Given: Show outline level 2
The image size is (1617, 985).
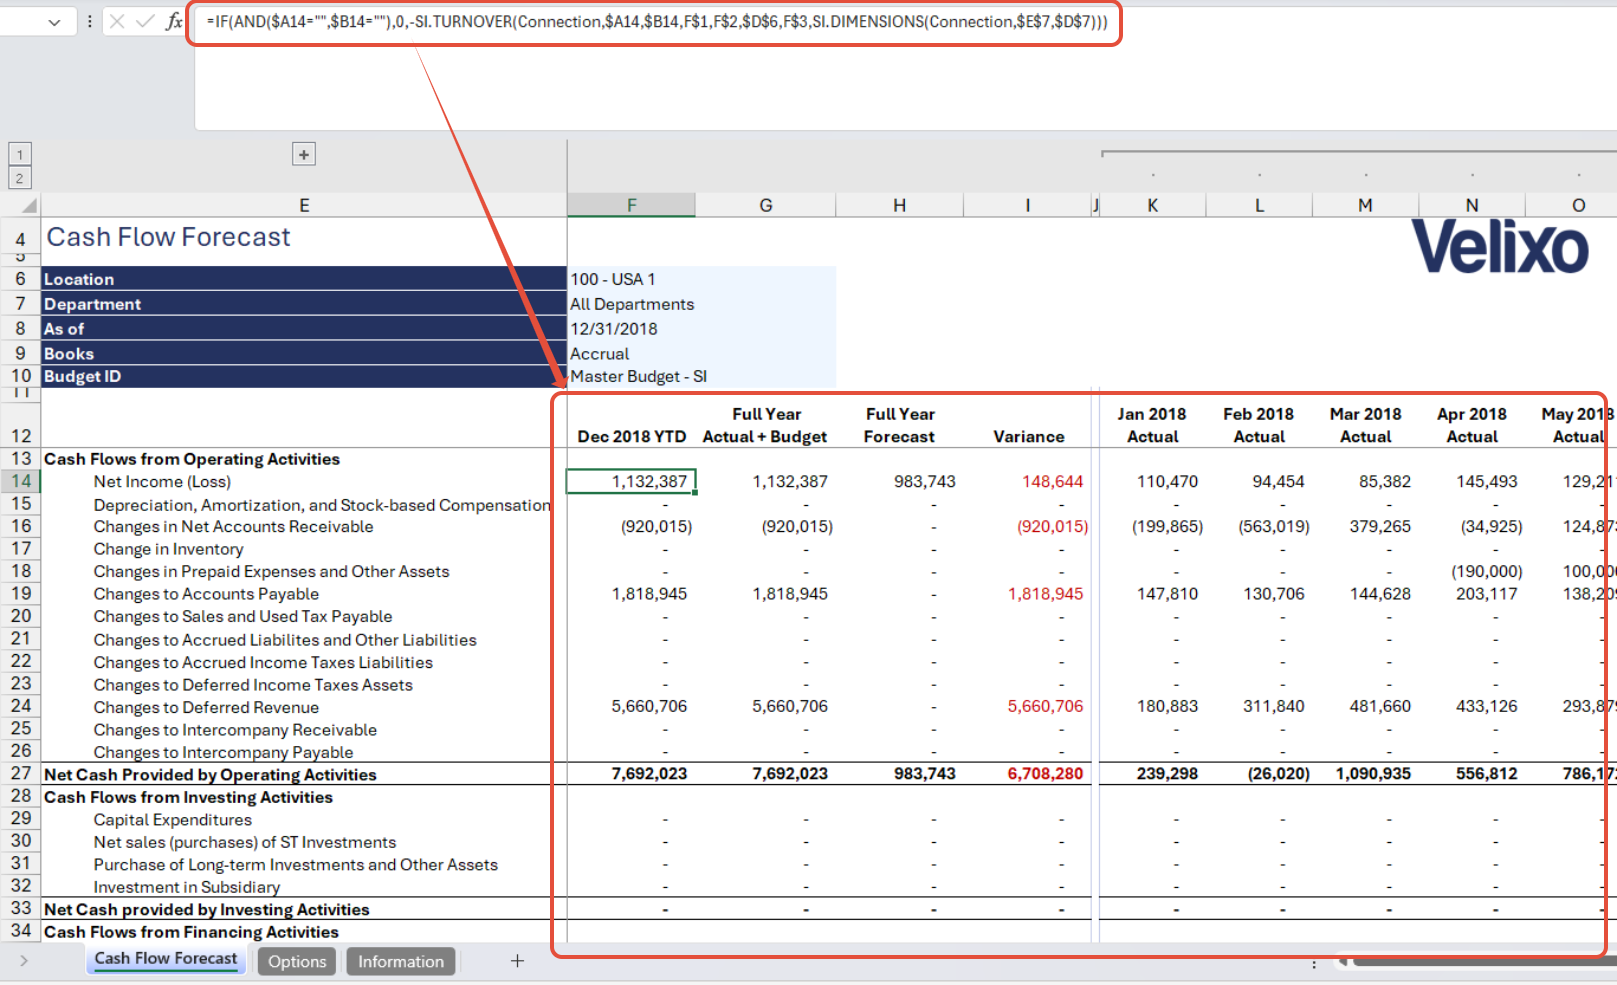Looking at the screenshot, I should coord(20,178).
